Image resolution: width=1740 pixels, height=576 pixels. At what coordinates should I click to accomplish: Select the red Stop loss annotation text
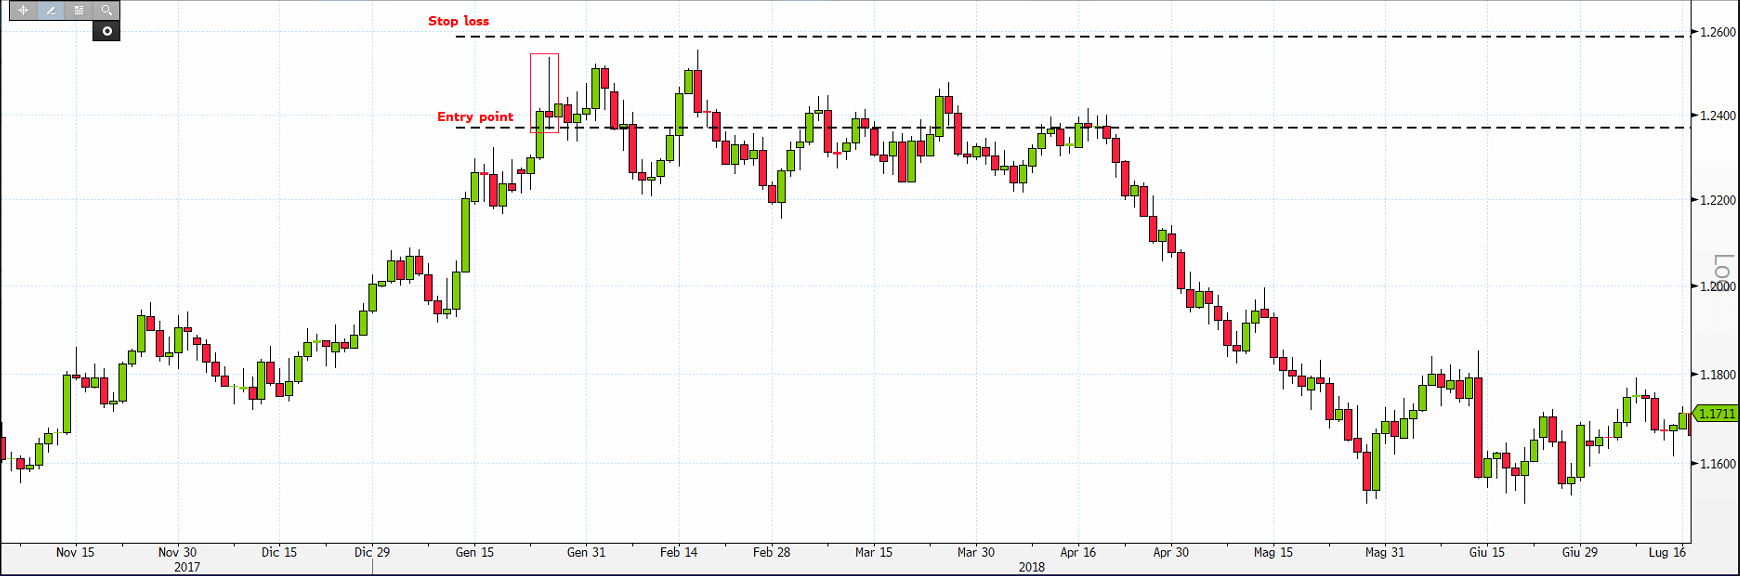point(459,21)
